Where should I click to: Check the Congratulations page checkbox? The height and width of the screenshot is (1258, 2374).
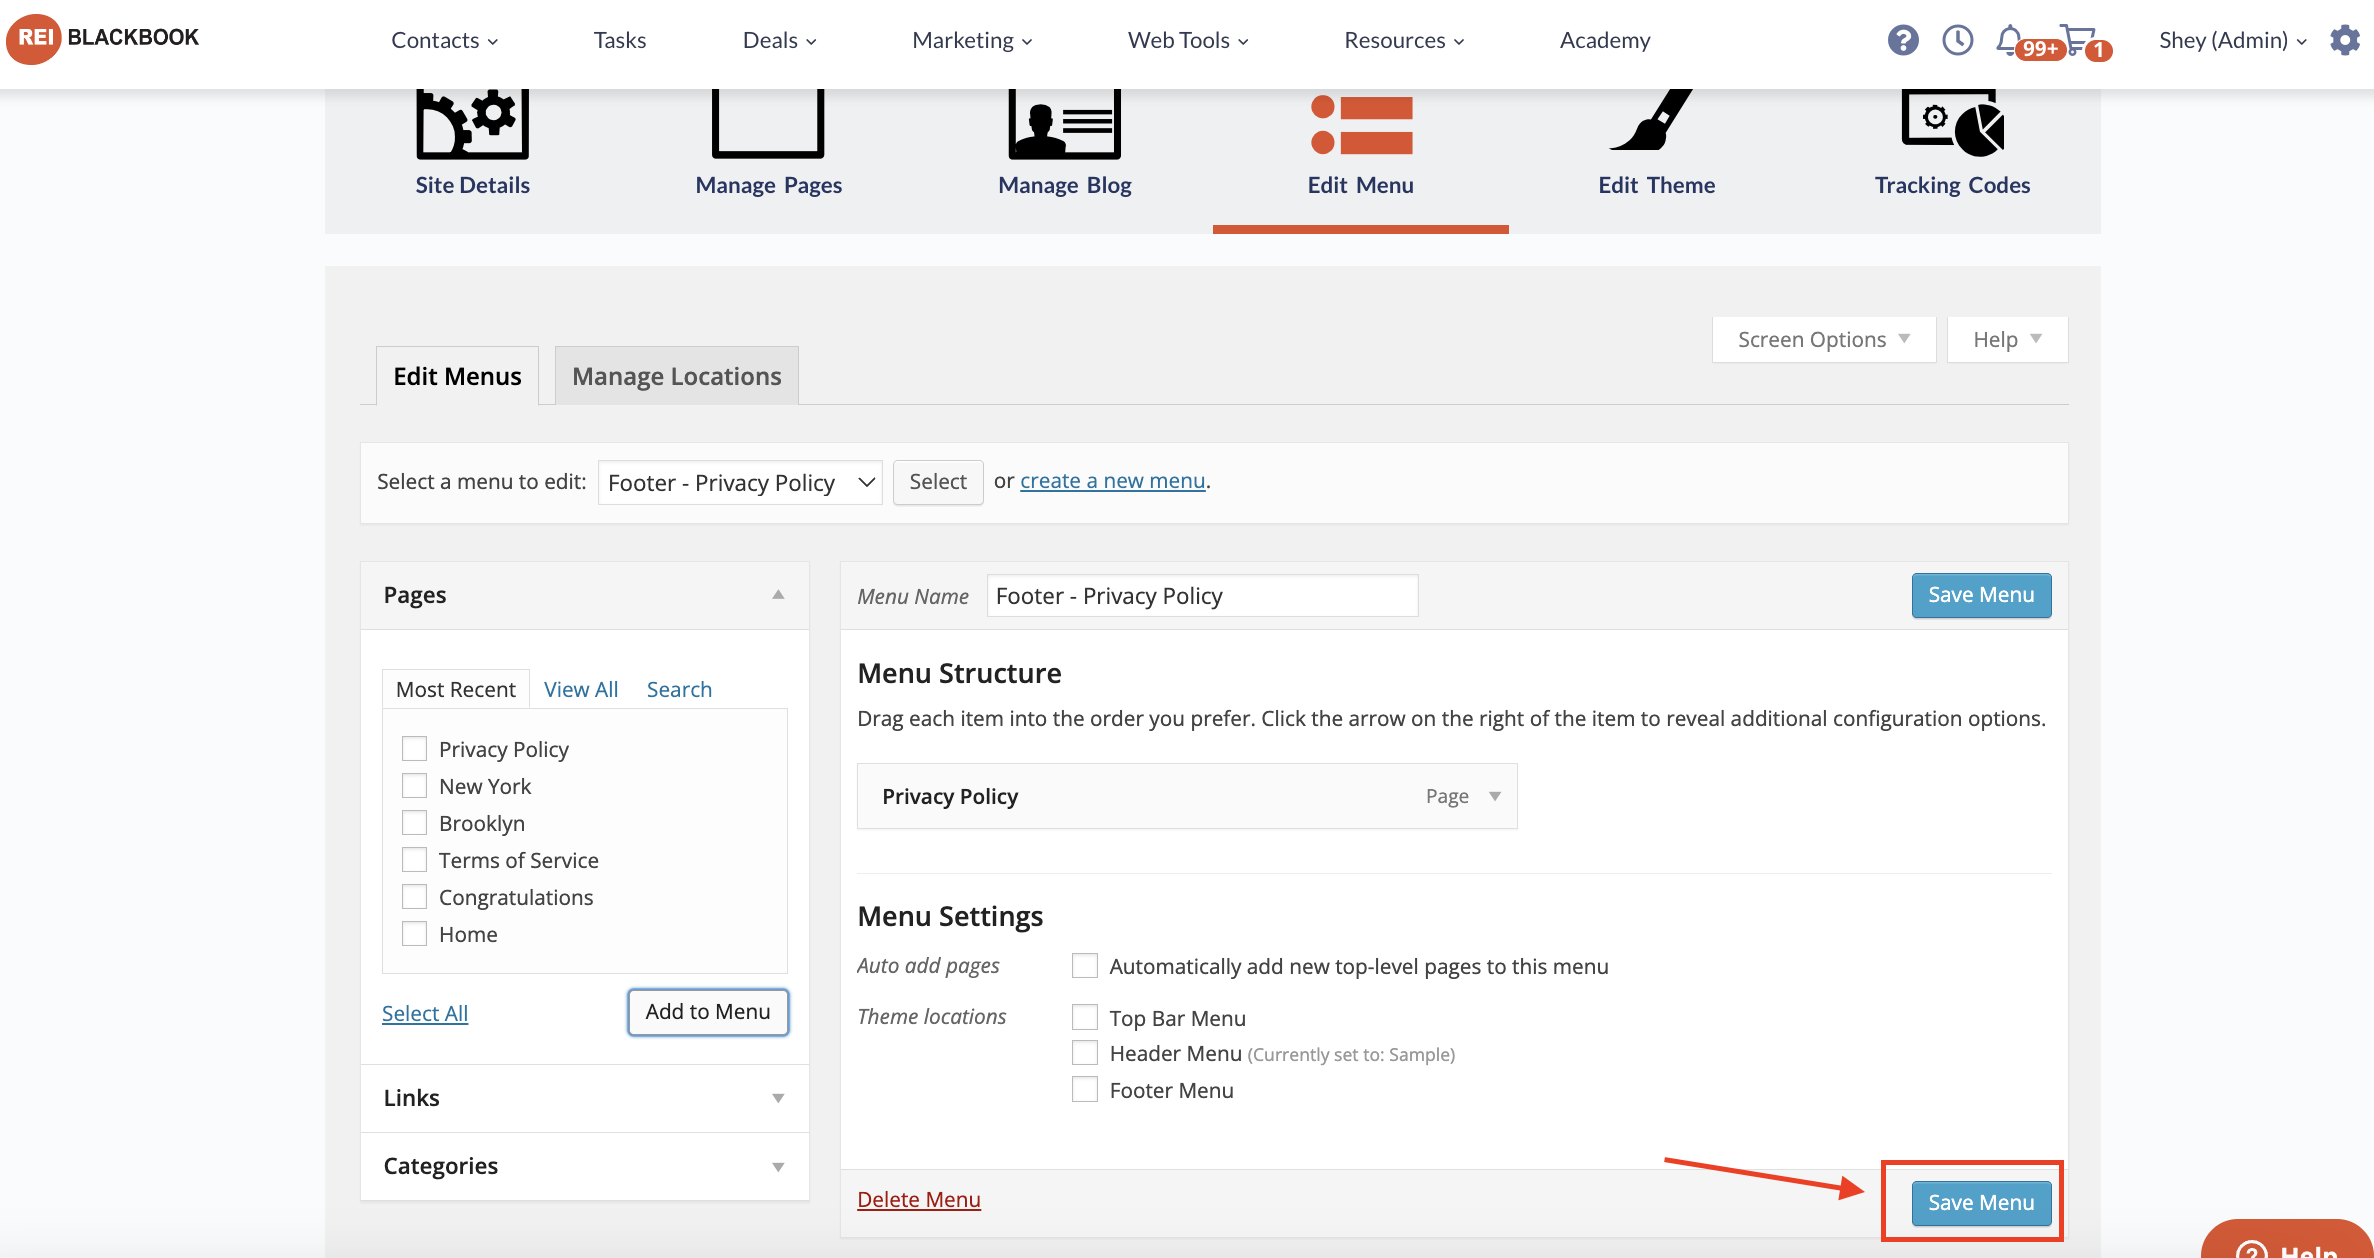414,897
